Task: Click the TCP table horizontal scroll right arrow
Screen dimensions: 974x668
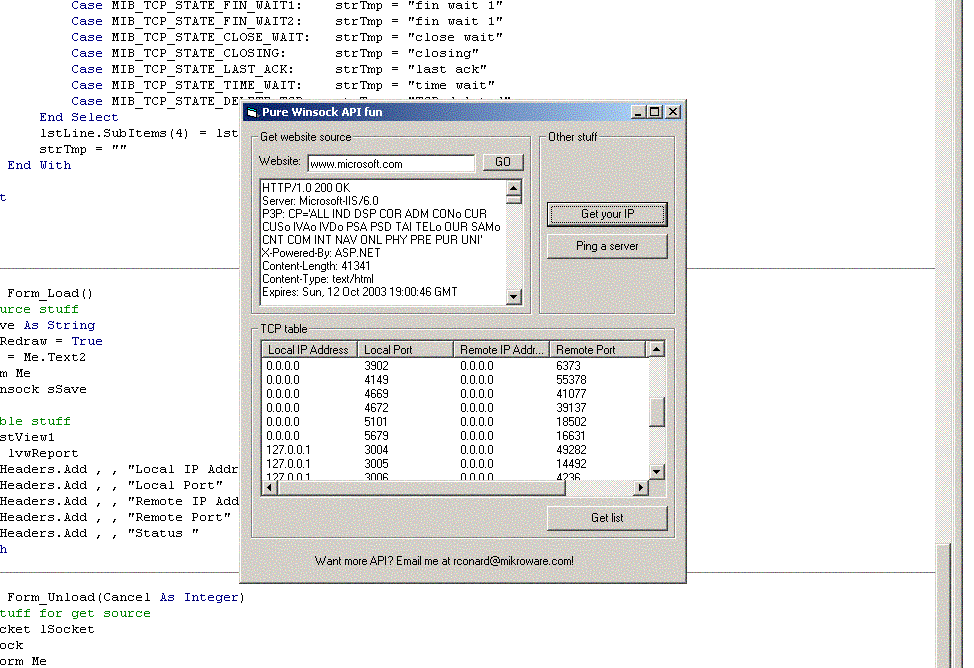Action: [641, 488]
